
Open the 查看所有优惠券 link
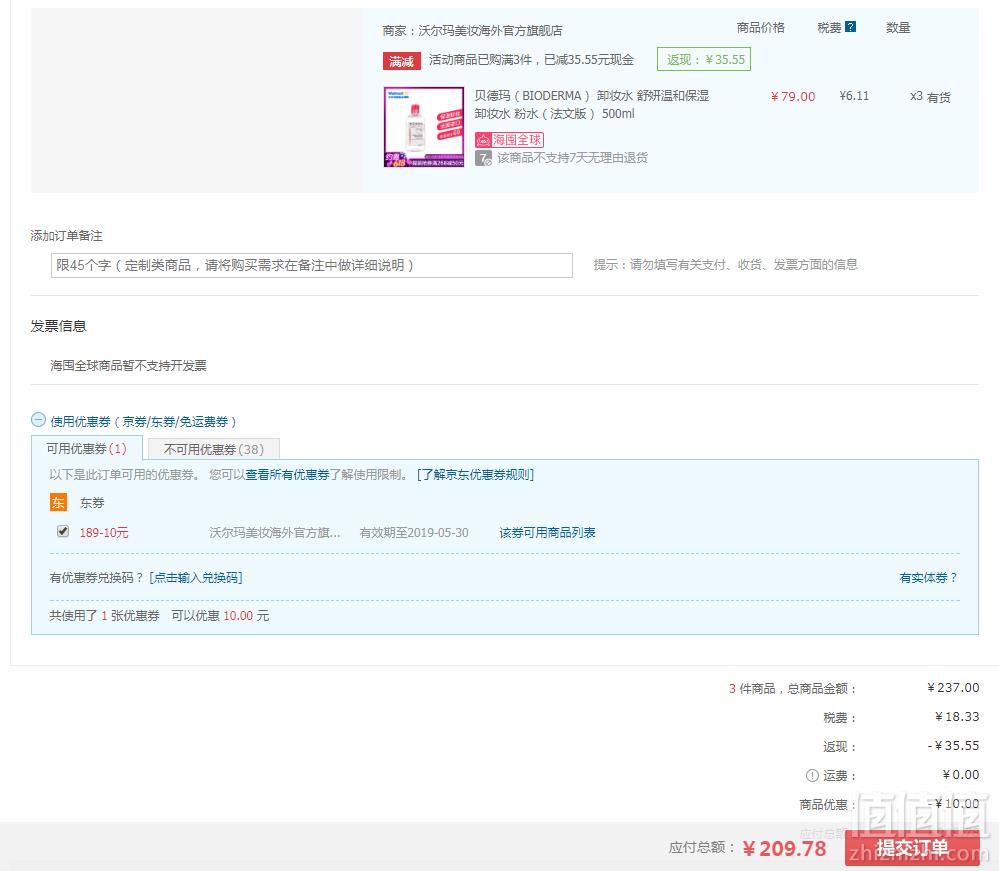pyautogui.click(x=287, y=475)
